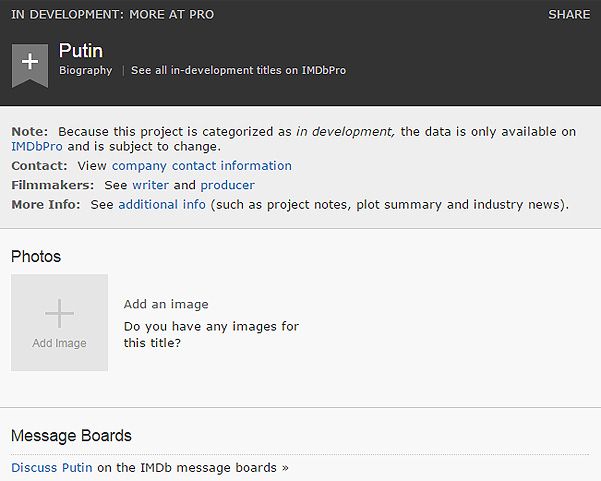601x481 pixels.
Task: Click the italic 'in development' text
Action: [345, 132]
